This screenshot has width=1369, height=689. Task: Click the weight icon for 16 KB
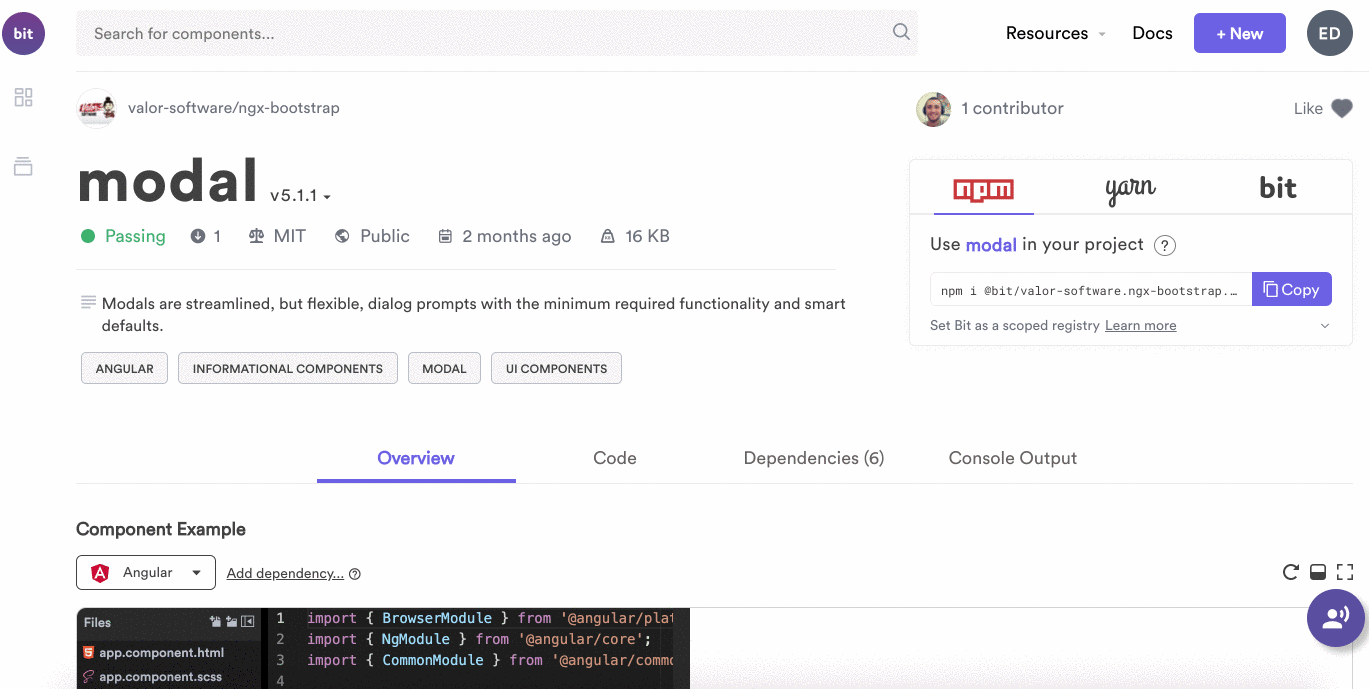tap(607, 236)
